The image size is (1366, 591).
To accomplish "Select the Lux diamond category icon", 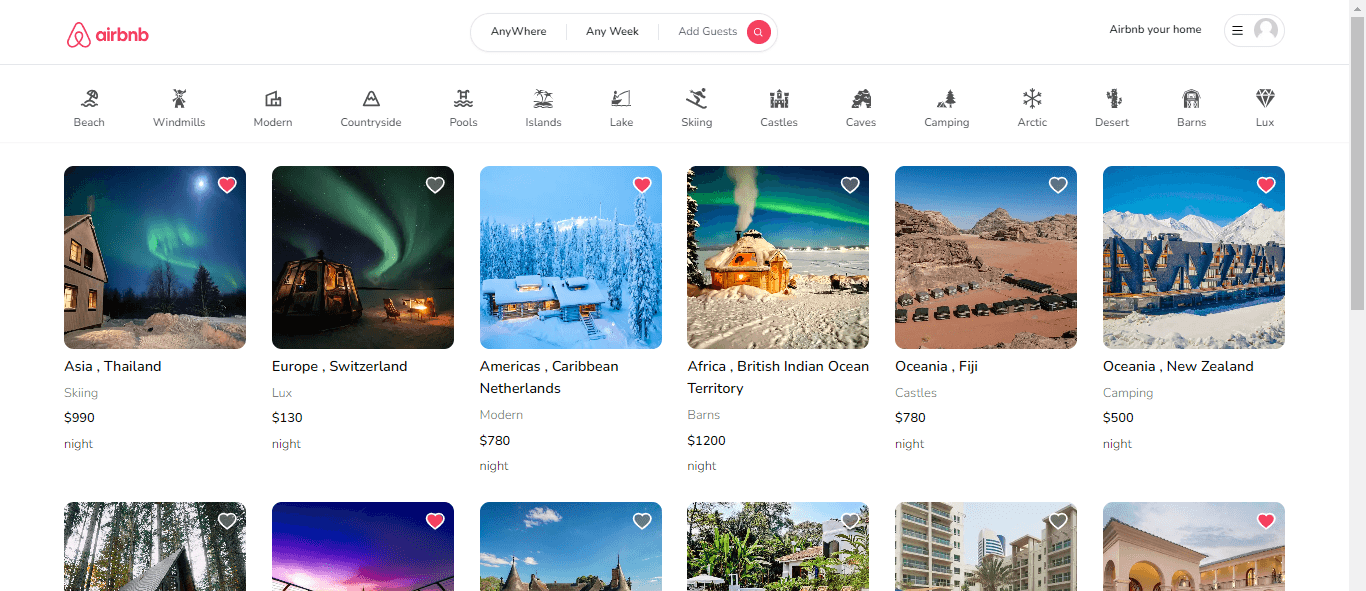I will (x=1265, y=98).
